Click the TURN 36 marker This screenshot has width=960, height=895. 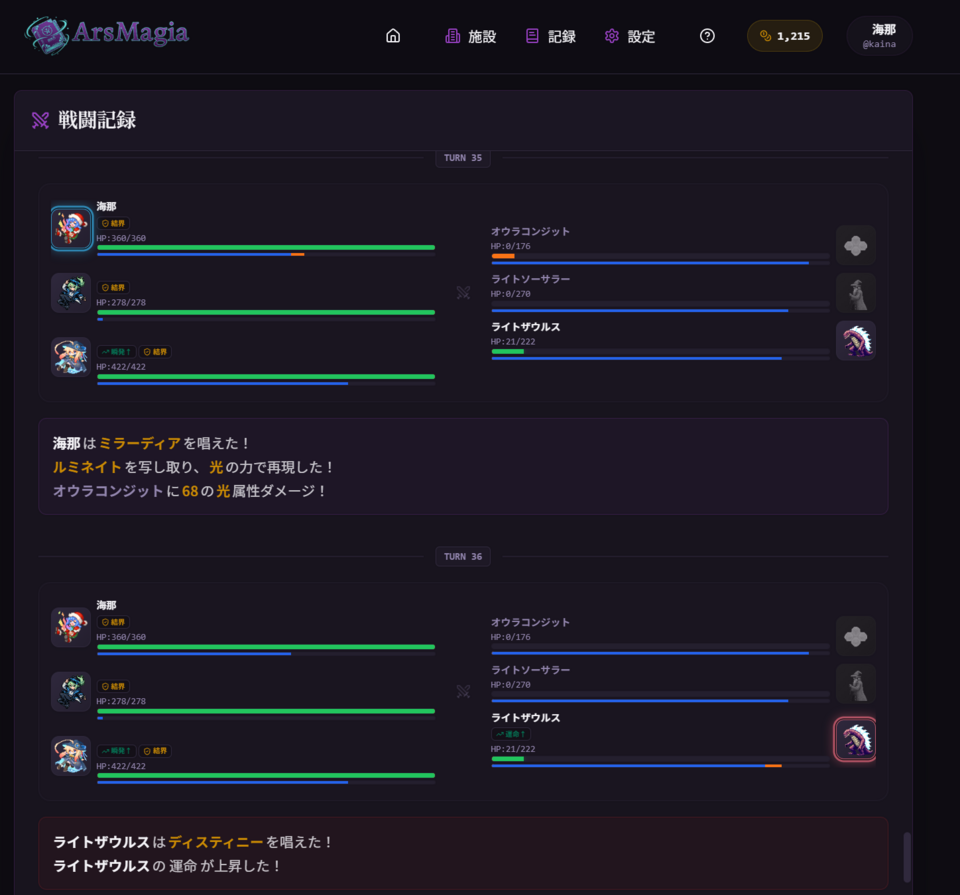tap(463, 556)
